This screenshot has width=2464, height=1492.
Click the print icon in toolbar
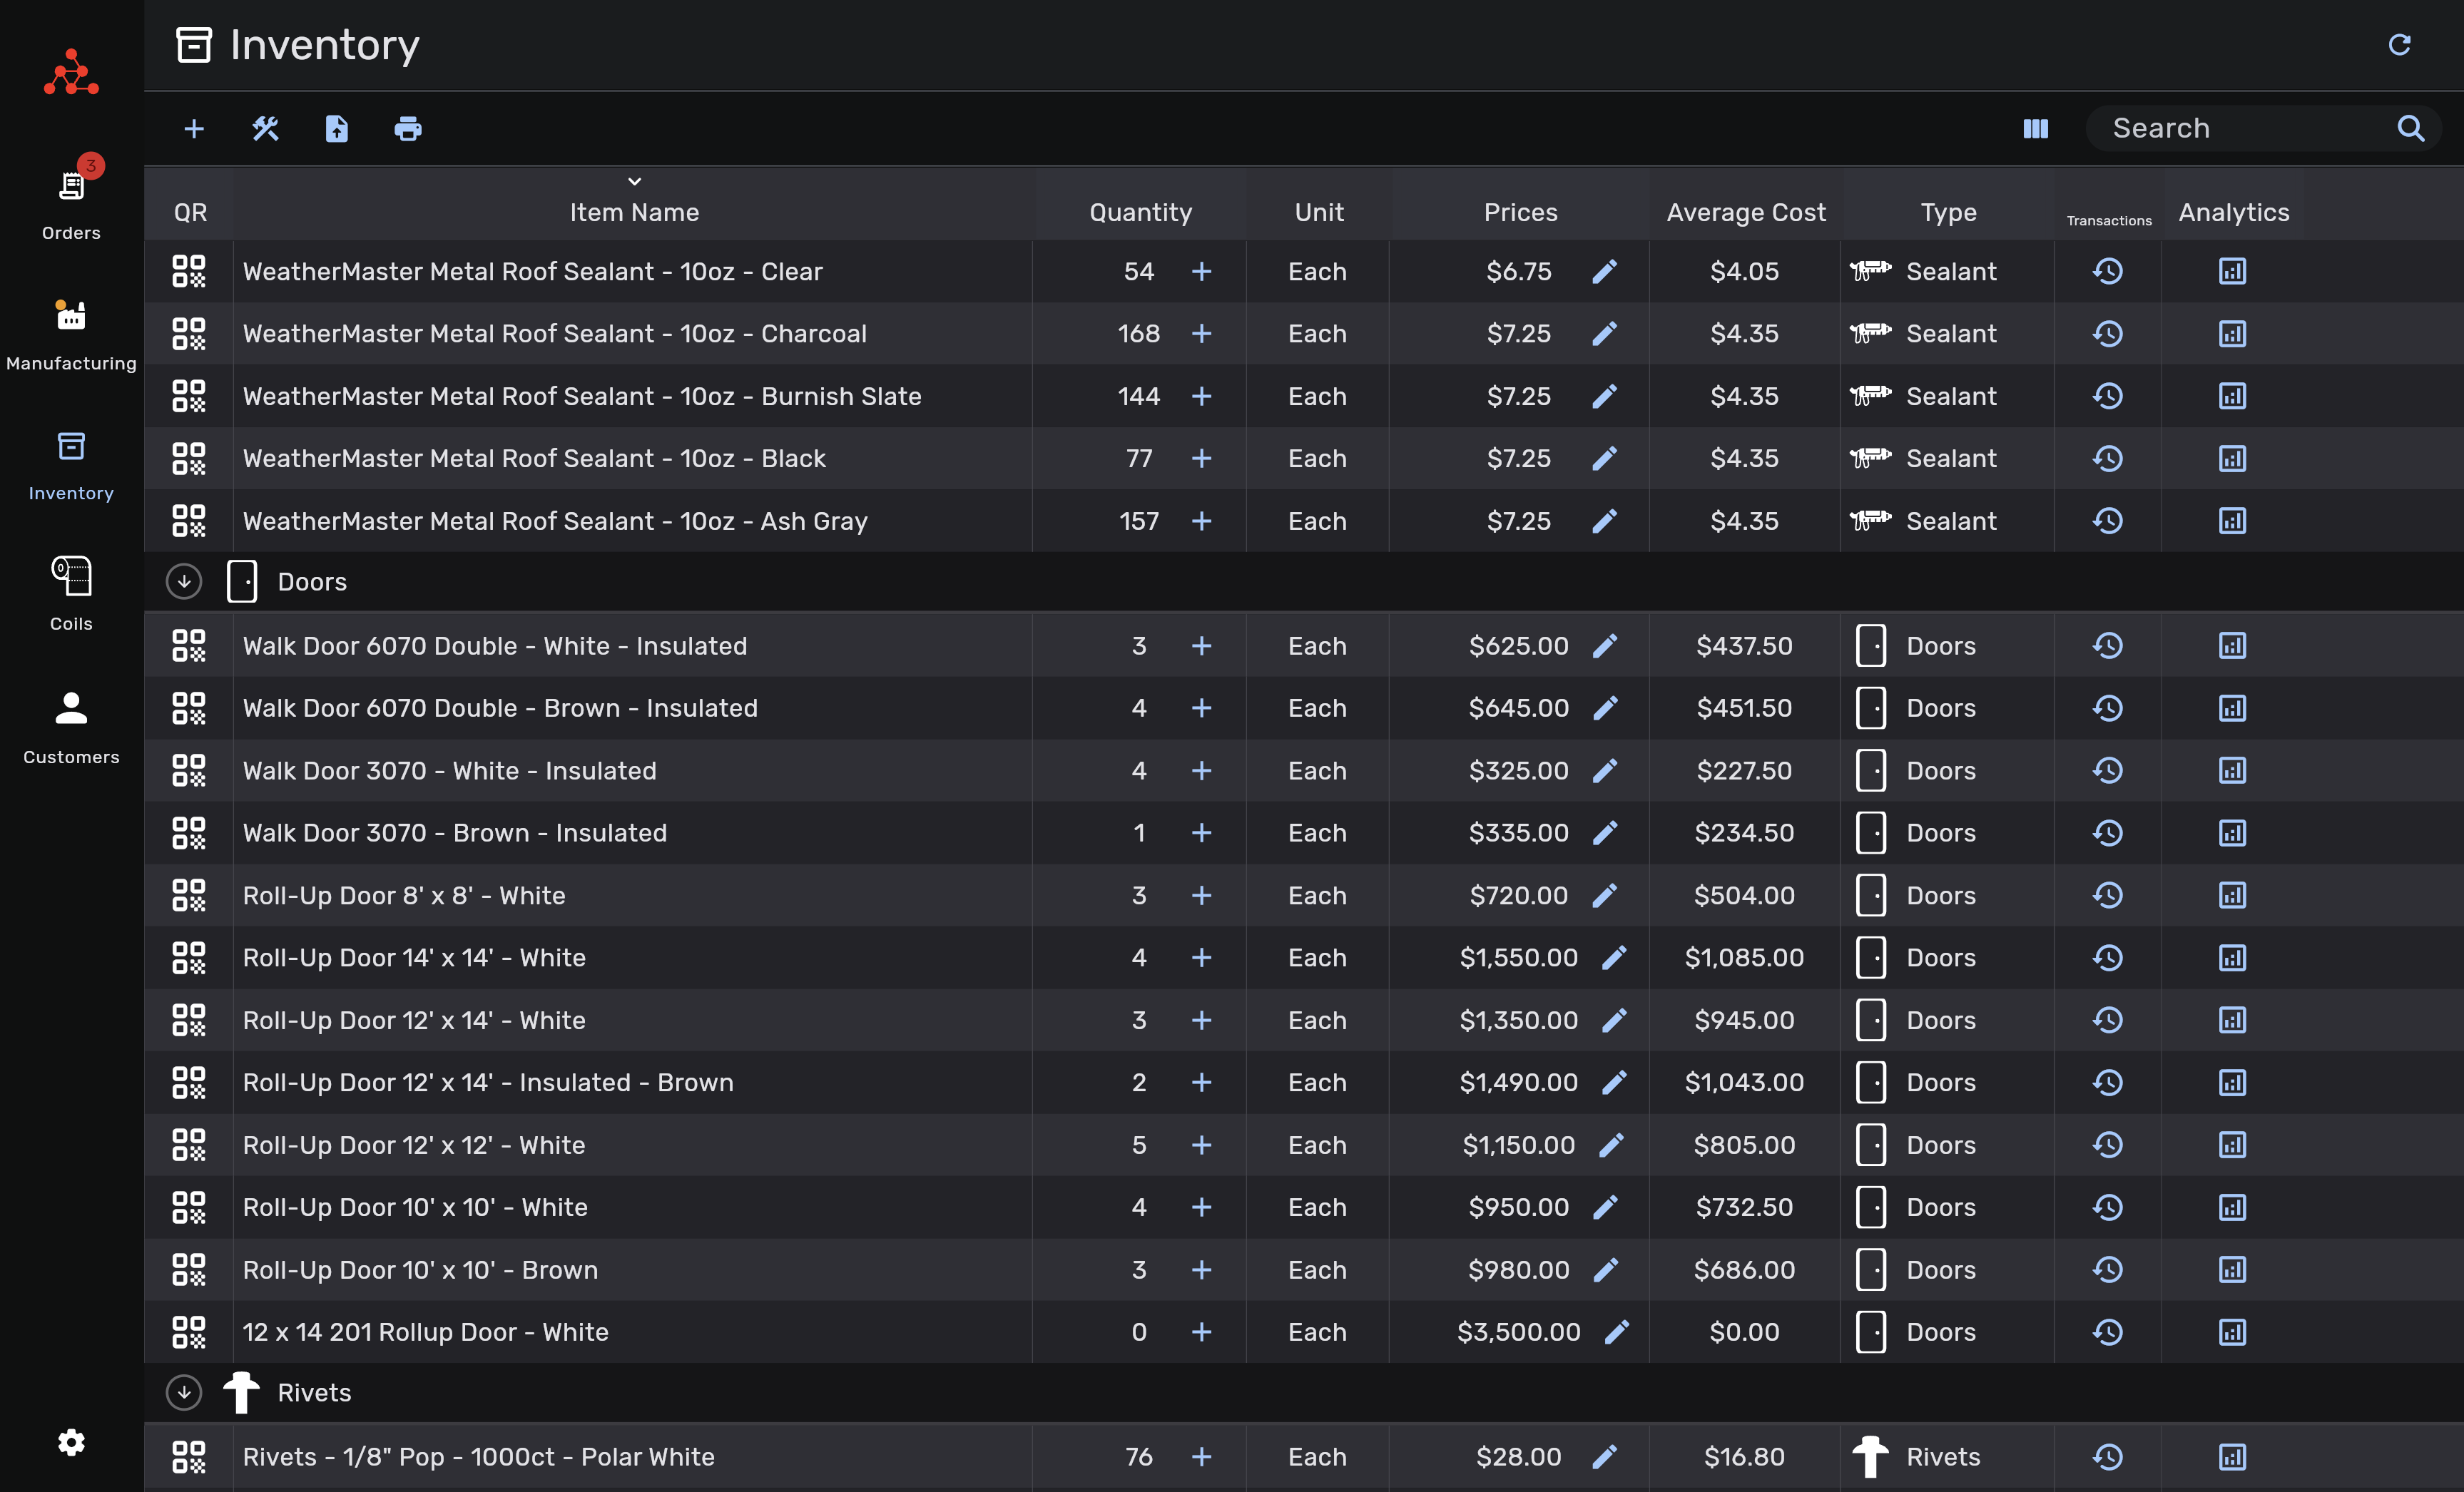click(x=408, y=129)
